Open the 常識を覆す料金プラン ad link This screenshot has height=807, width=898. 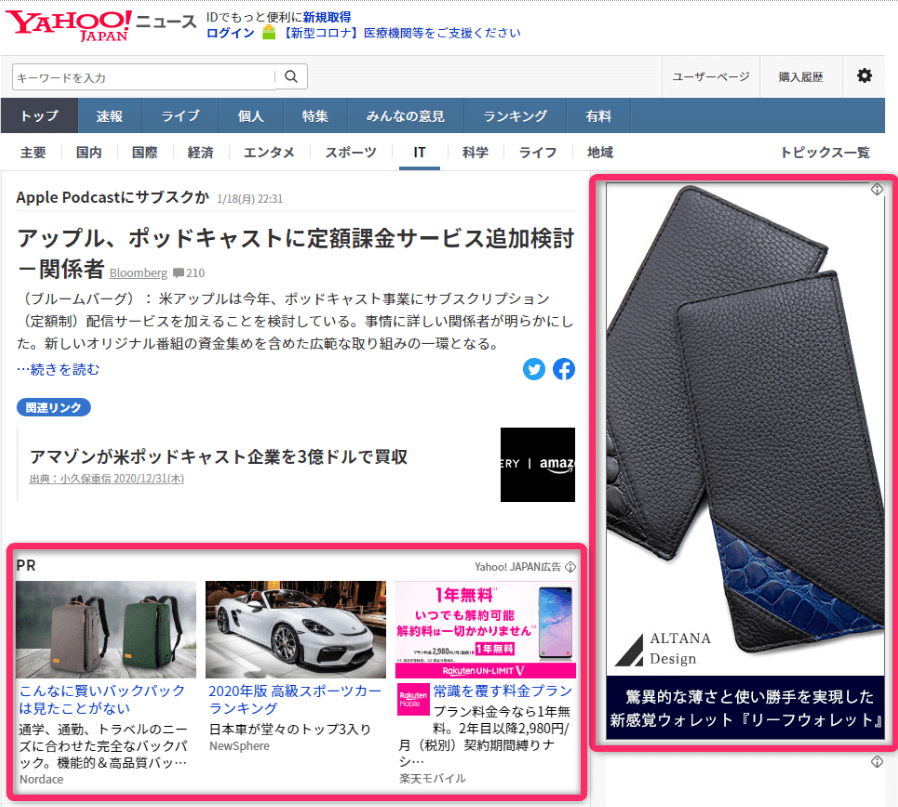(503, 691)
